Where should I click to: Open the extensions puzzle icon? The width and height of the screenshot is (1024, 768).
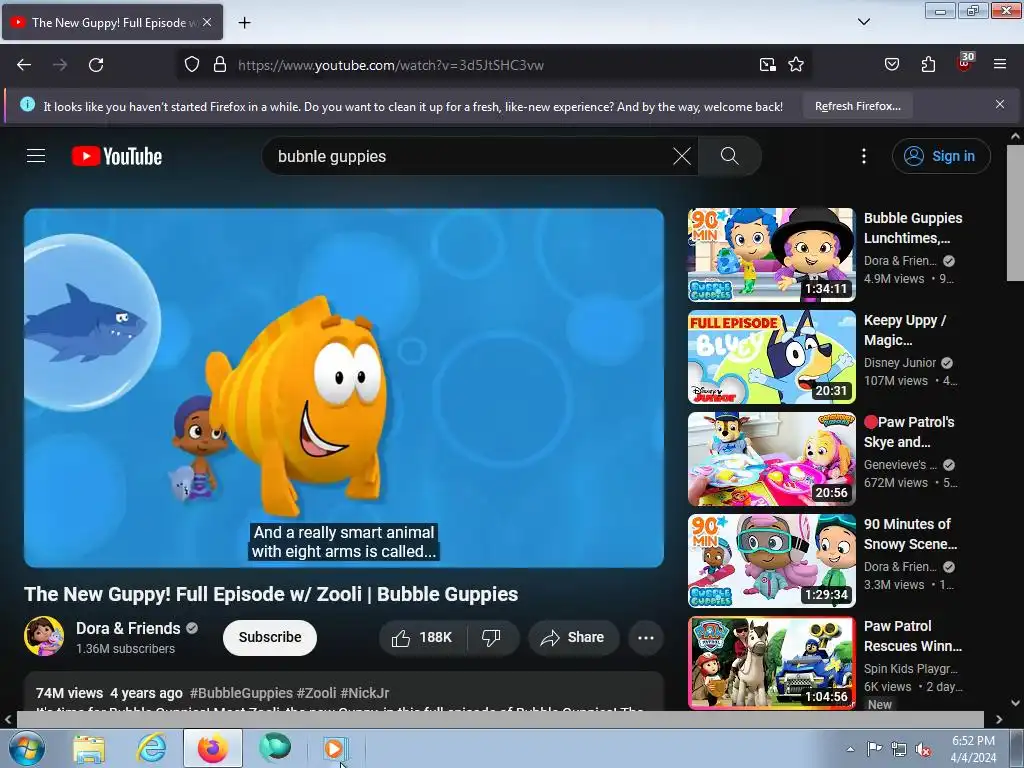[x=928, y=65]
